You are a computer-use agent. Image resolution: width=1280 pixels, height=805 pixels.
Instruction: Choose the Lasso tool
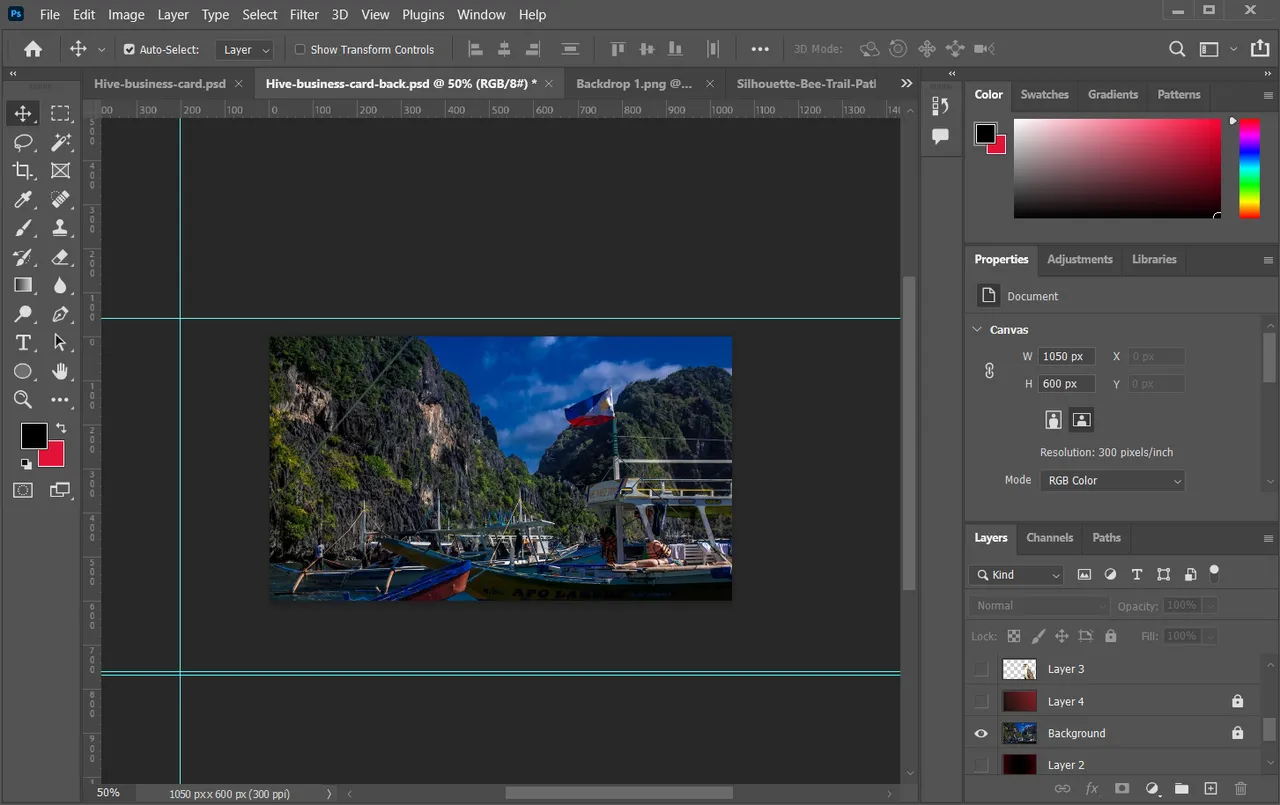pyautogui.click(x=23, y=142)
